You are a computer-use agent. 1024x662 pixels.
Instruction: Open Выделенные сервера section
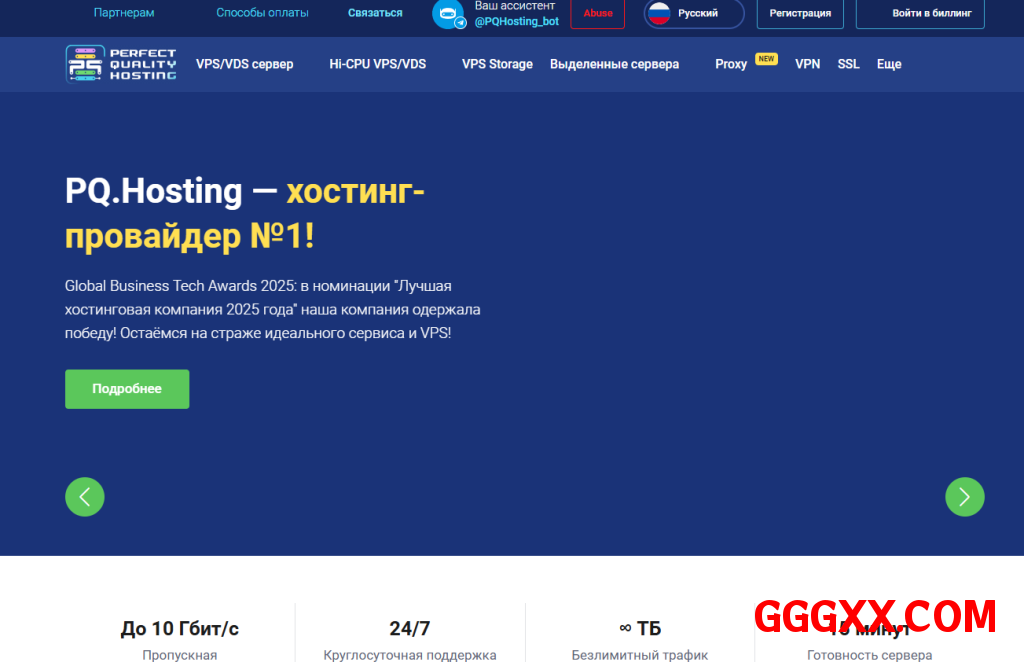click(614, 64)
